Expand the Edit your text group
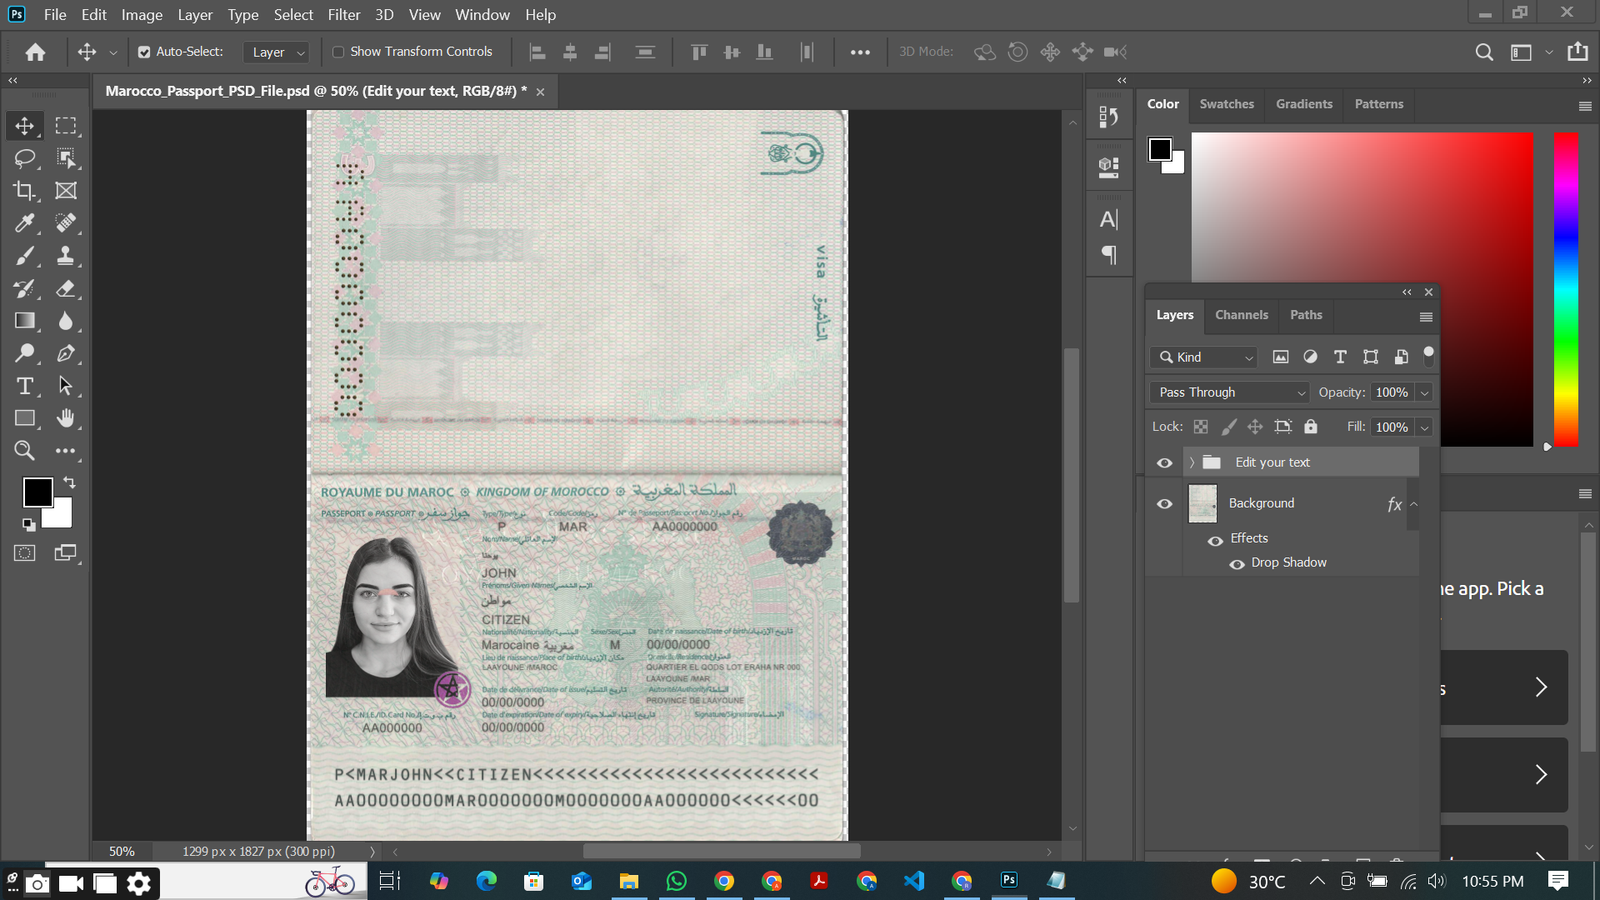The width and height of the screenshot is (1600, 900). (x=1192, y=463)
